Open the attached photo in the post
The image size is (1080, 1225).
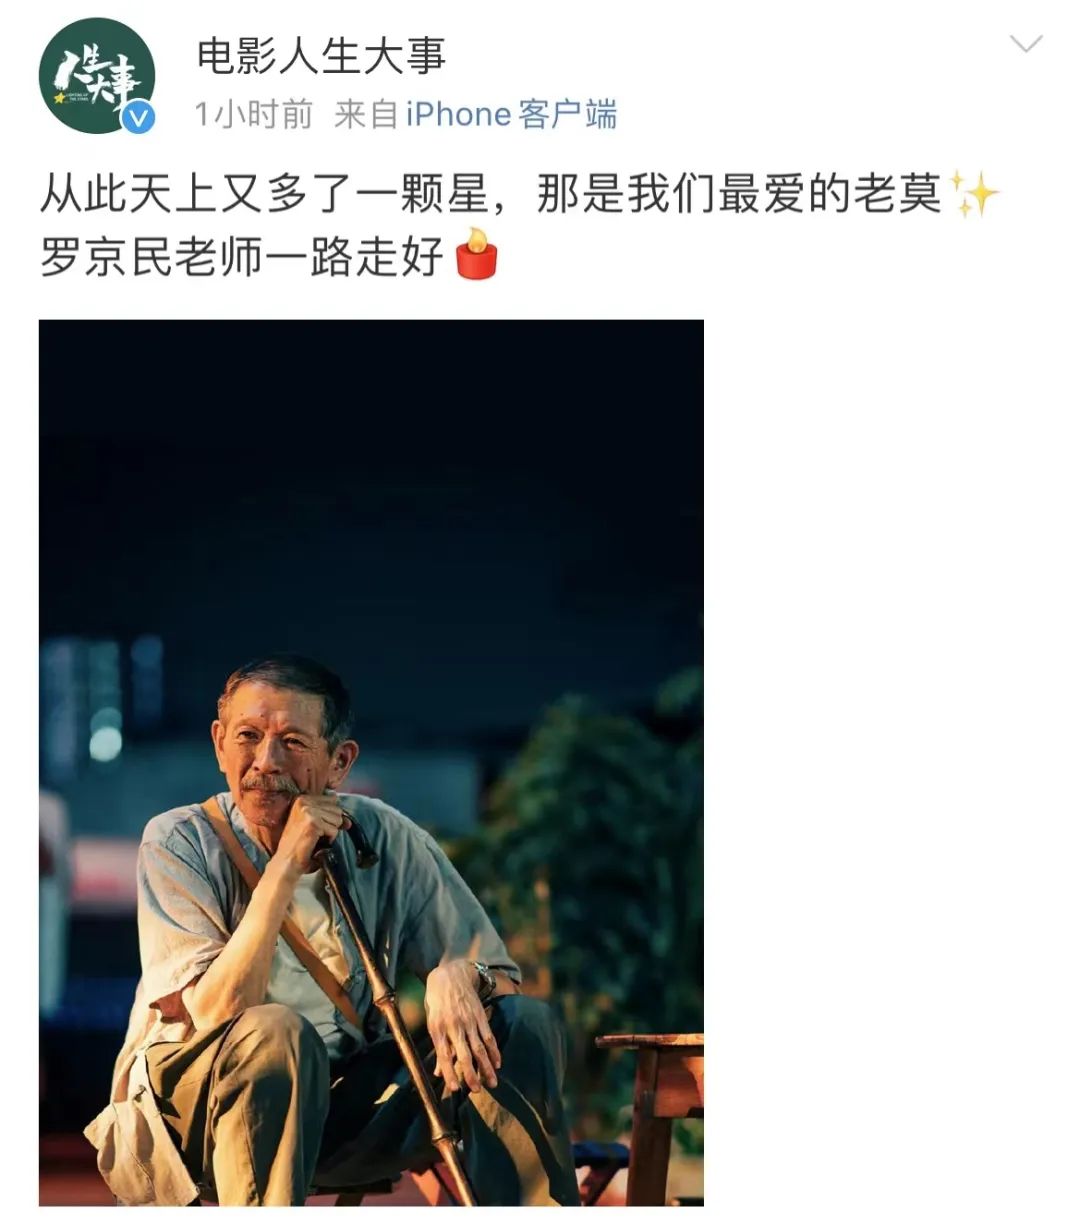371,762
